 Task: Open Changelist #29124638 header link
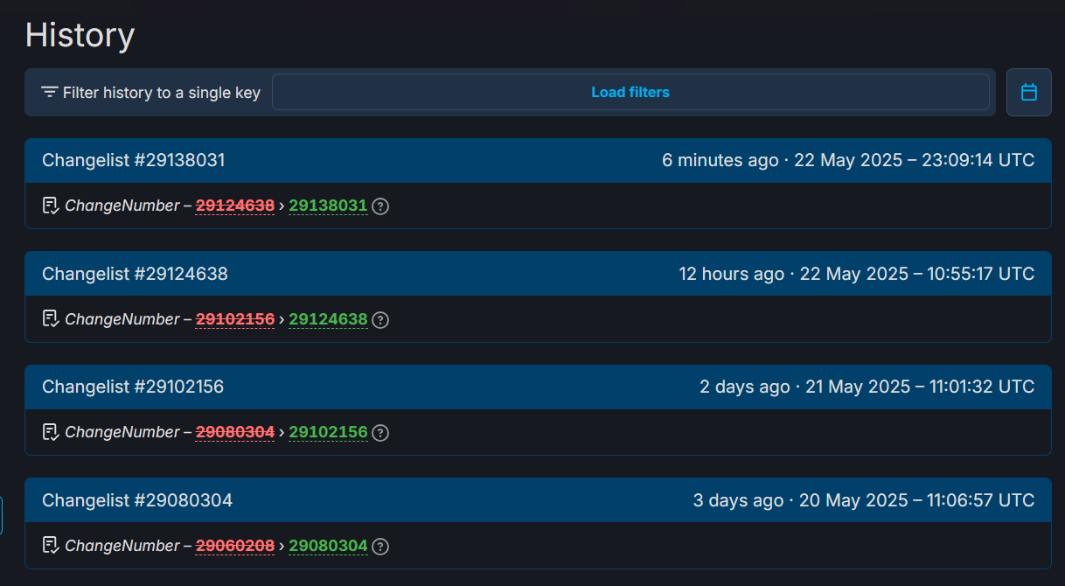(x=134, y=273)
